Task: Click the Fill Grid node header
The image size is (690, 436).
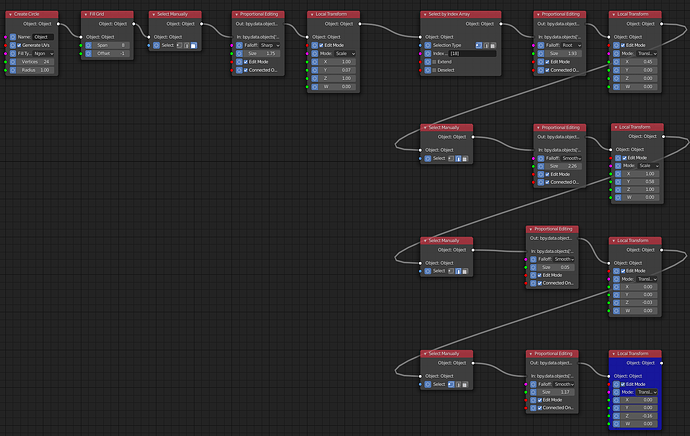Action: point(107,15)
